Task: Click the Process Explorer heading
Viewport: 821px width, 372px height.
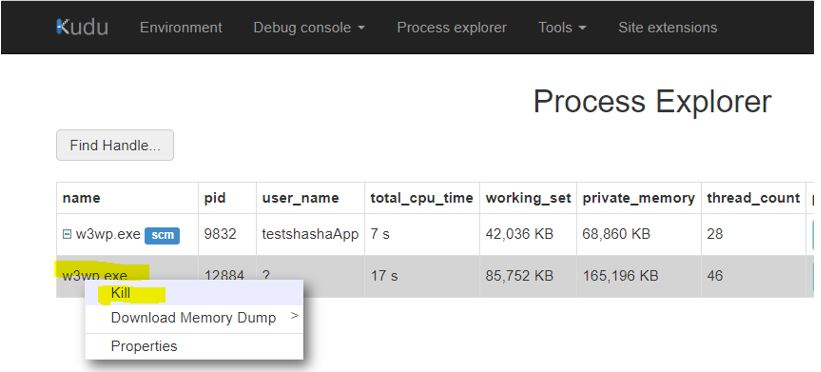Action: (x=652, y=101)
